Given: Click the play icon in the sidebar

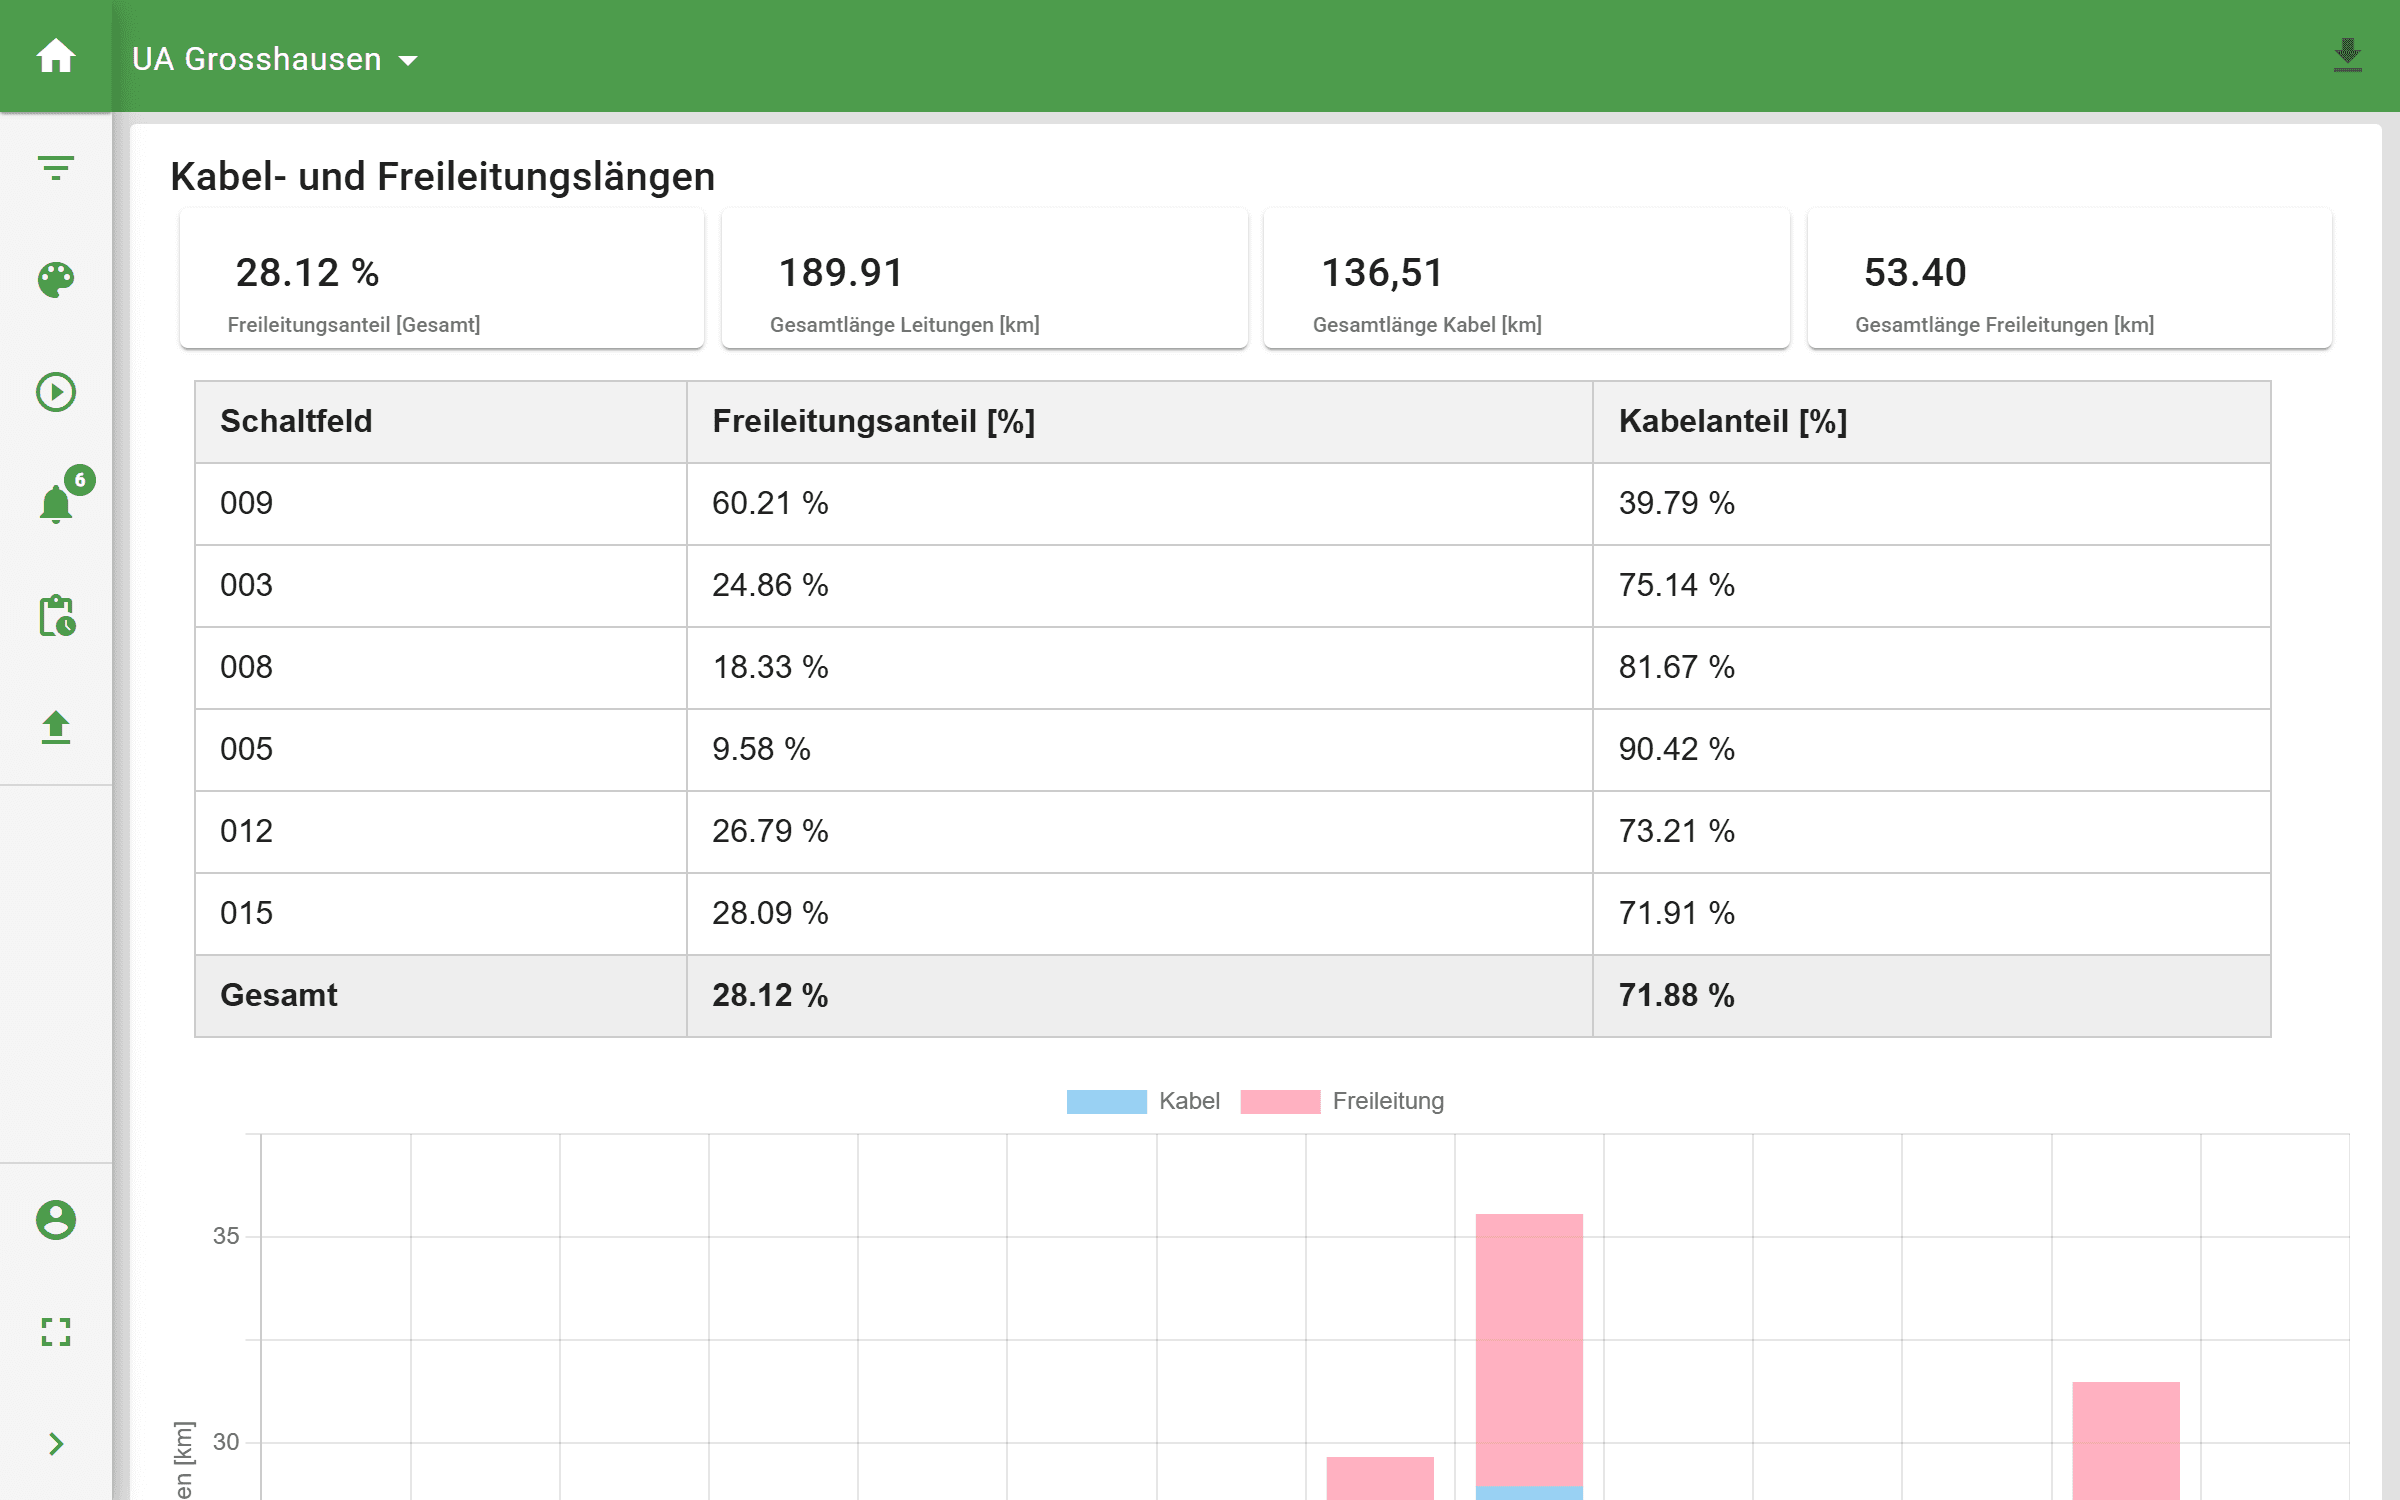Looking at the screenshot, I should [56, 392].
